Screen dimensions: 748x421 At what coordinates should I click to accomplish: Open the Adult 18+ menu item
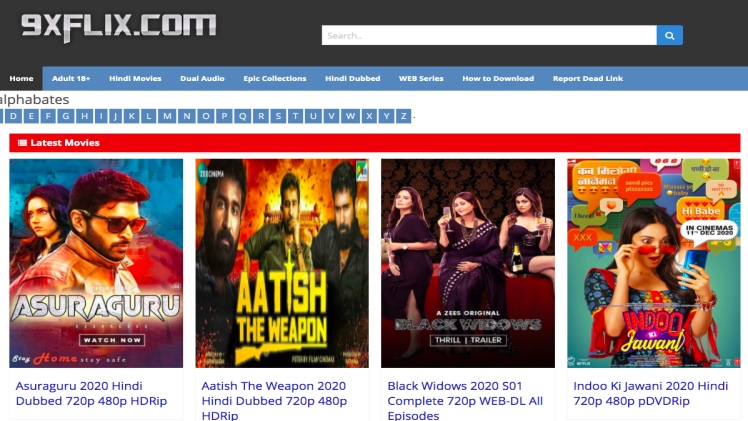click(71, 78)
